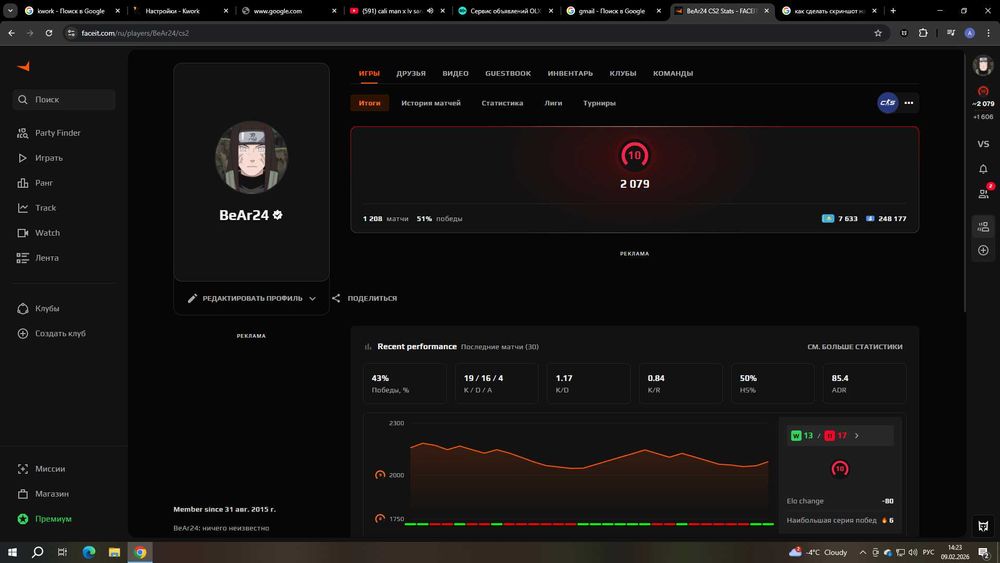Click the plus circle icon in right bar
The width and height of the screenshot is (1000, 563).
(x=983, y=250)
